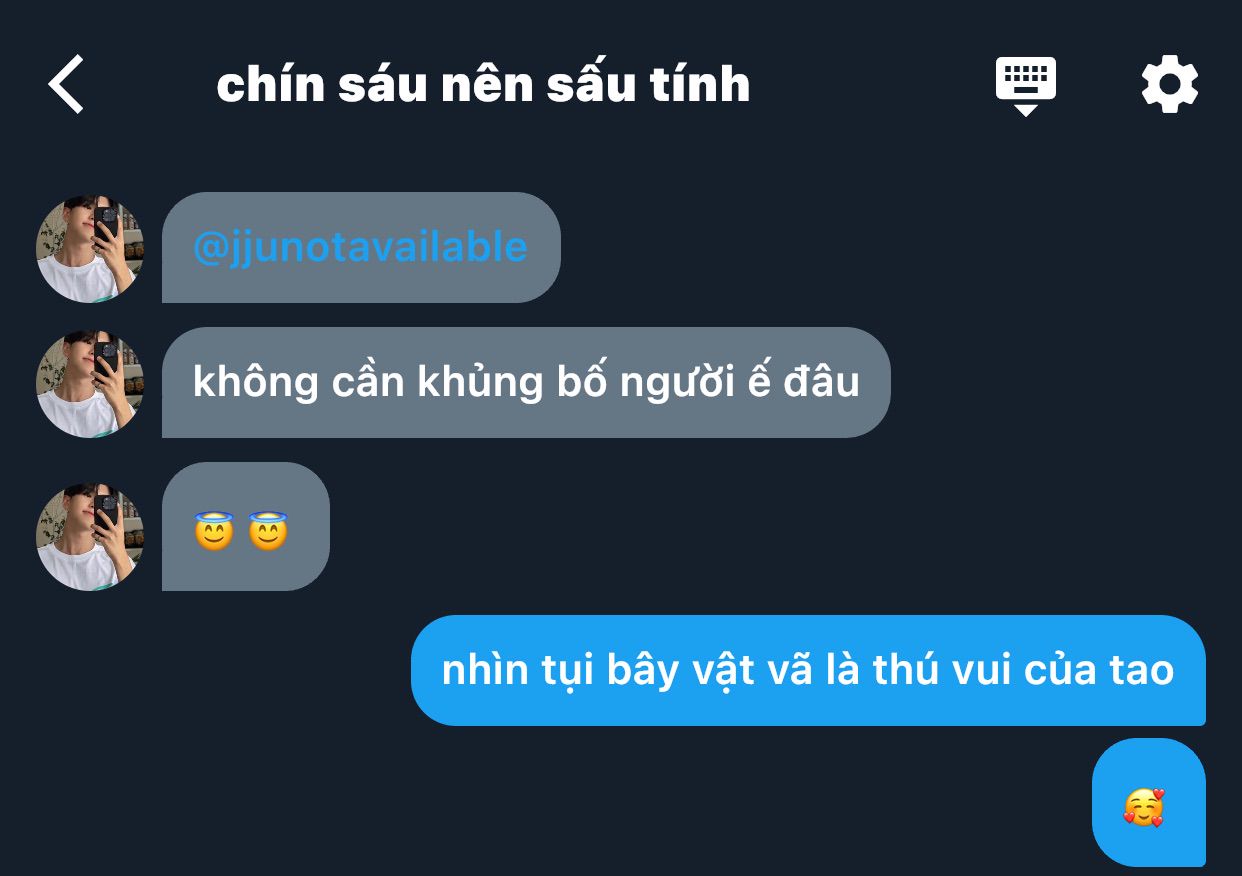Tap the small blue bubble with hearts emoji
This screenshot has width=1242, height=876.
pos(1149,802)
